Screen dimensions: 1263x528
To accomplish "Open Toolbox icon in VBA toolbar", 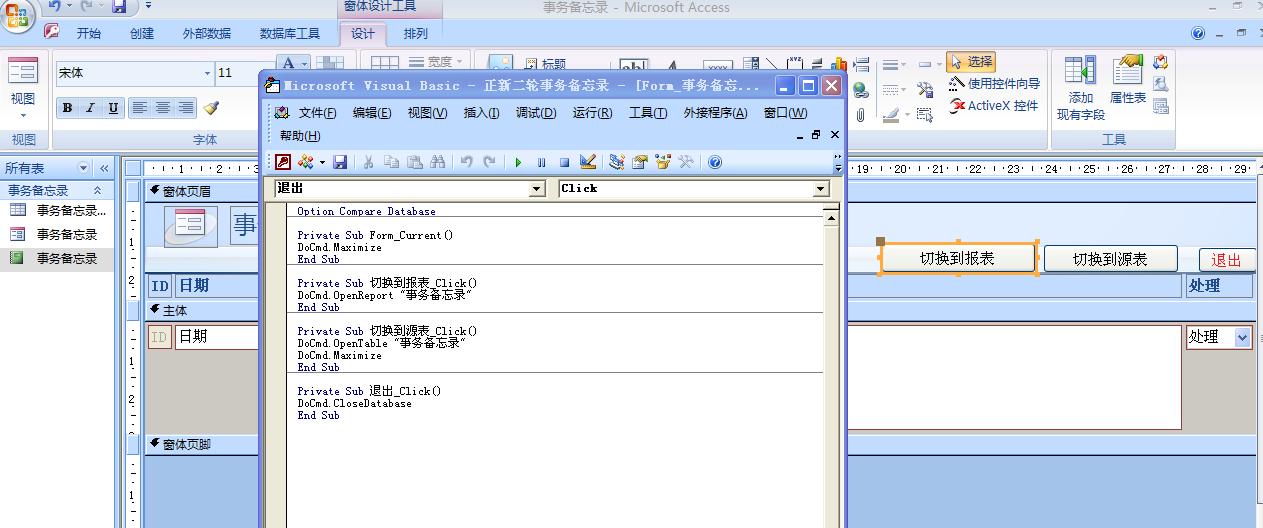I will (x=685, y=162).
